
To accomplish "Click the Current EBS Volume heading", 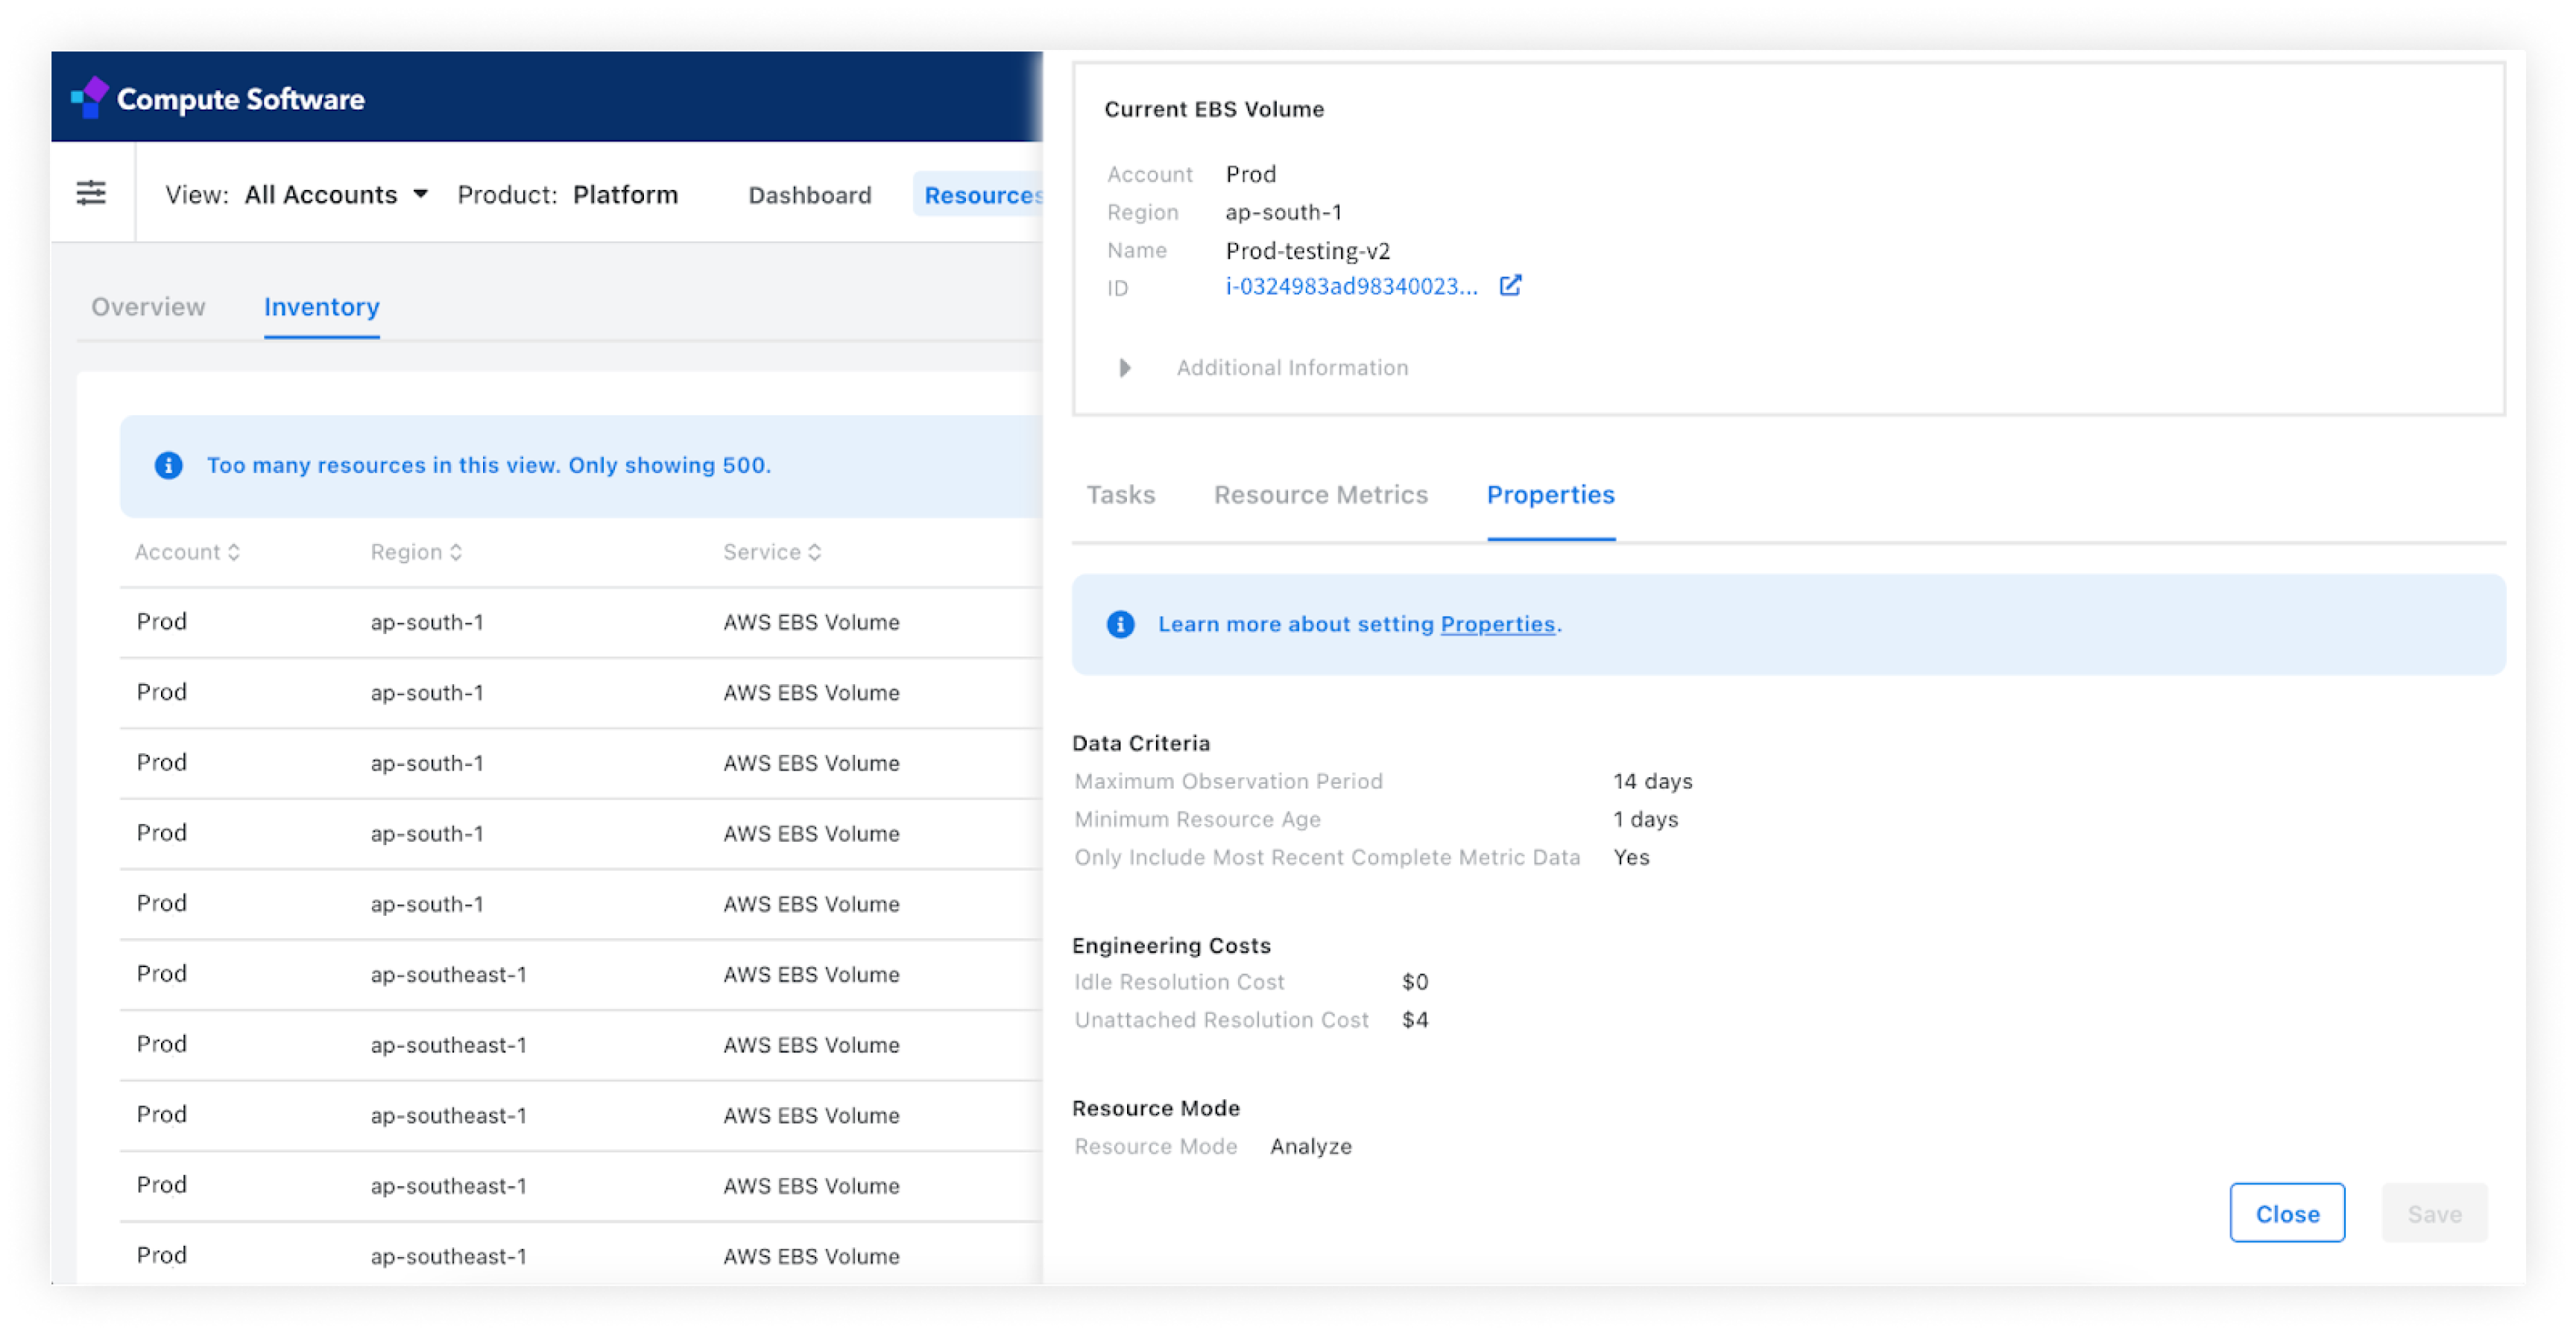I will click(1214, 109).
